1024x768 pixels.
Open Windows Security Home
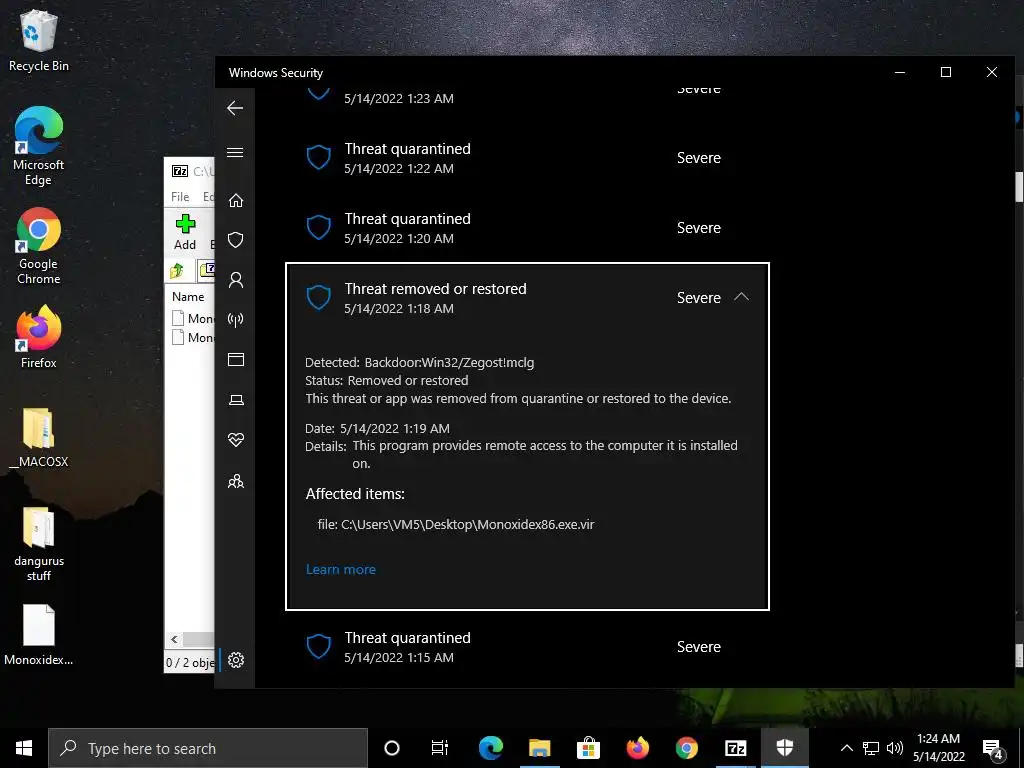[236, 200]
